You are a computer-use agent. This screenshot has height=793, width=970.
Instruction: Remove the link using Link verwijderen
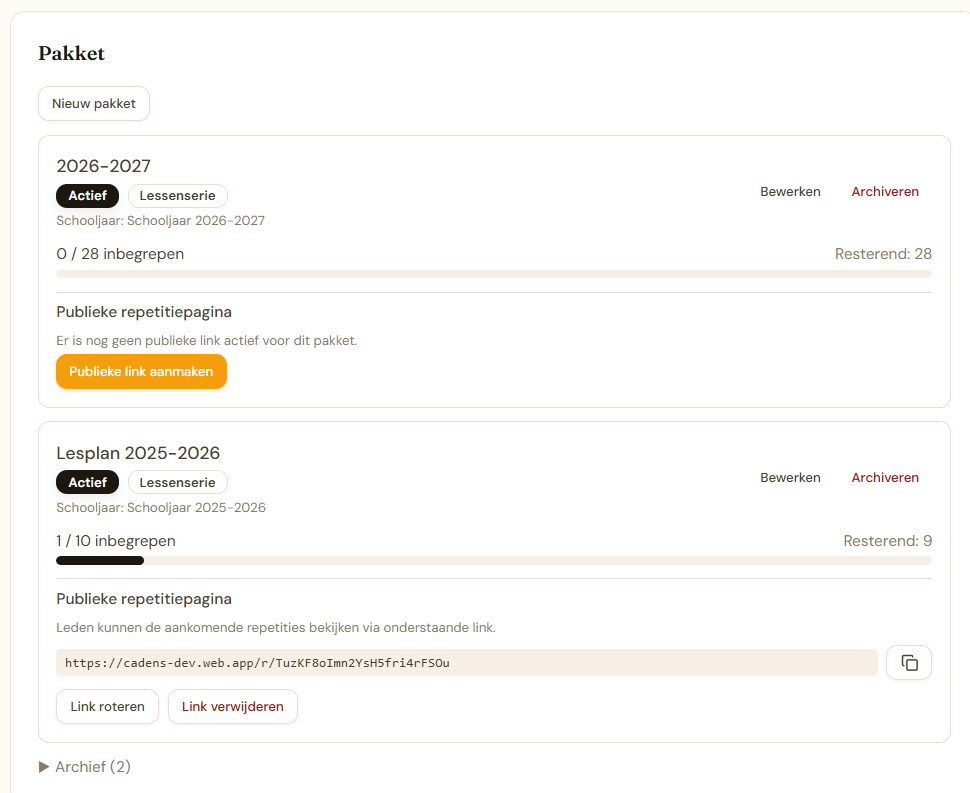[x=232, y=707]
